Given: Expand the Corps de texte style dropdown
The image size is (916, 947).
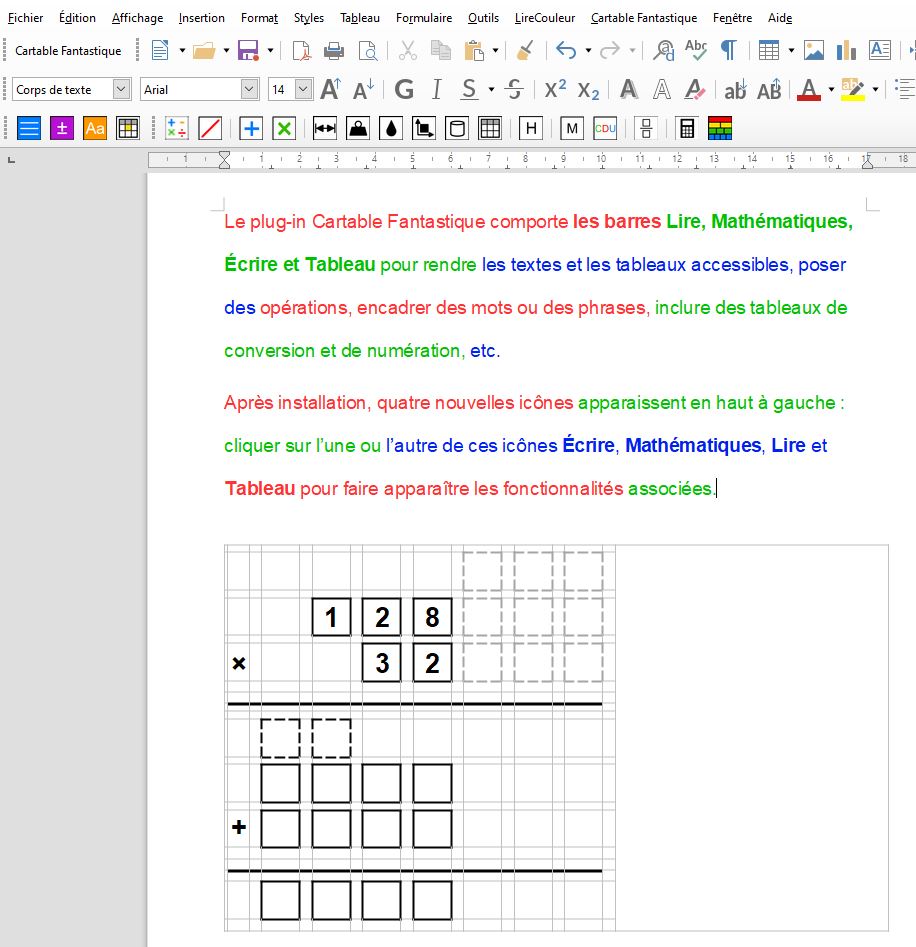Looking at the screenshot, I should click(121, 89).
